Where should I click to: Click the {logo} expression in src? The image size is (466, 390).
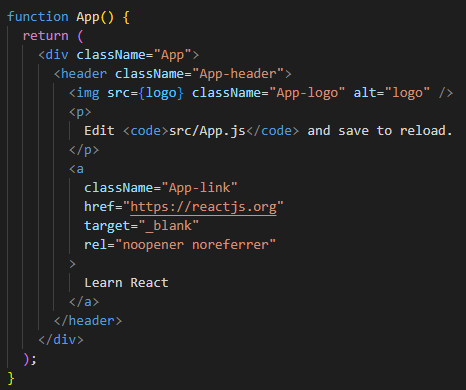(x=161, y=93)
